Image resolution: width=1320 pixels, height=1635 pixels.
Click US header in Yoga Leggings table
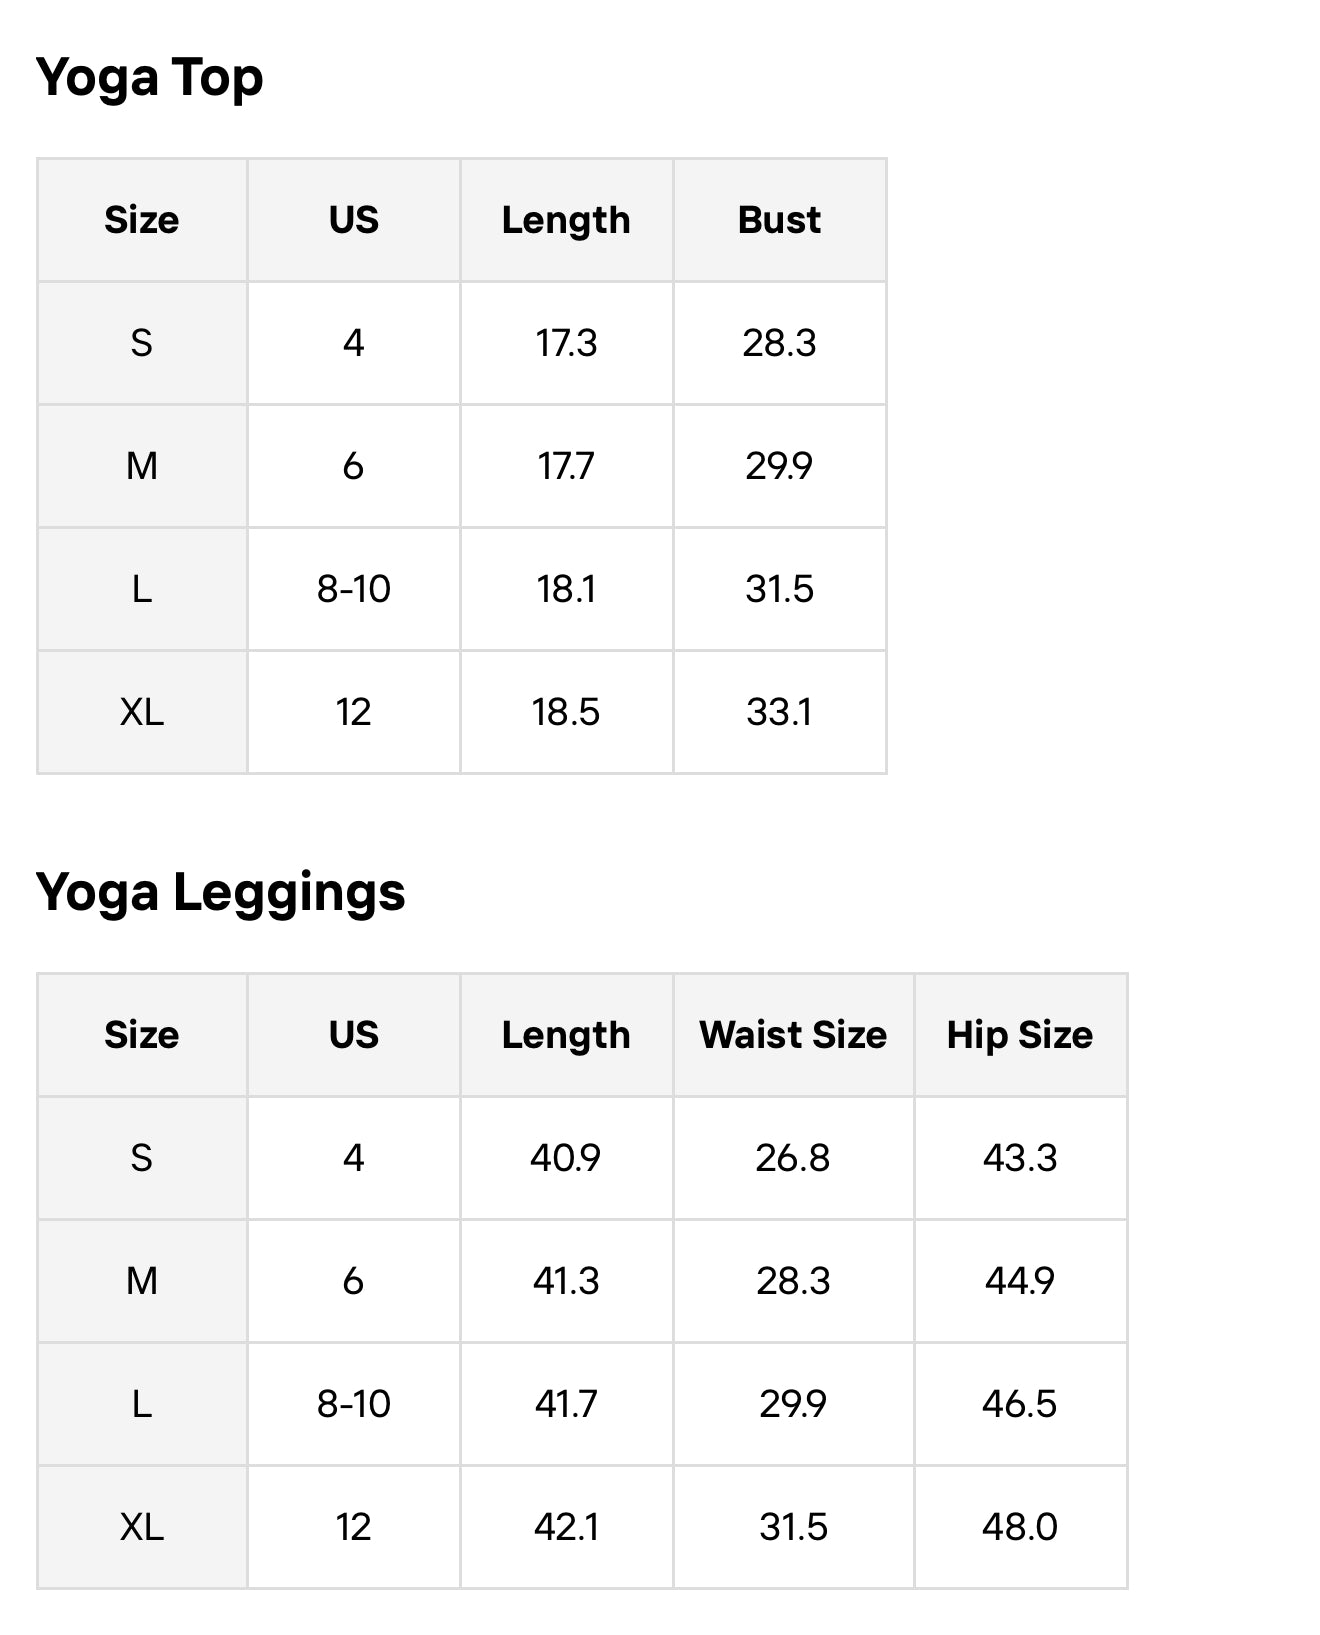(x=353, y=1035)
